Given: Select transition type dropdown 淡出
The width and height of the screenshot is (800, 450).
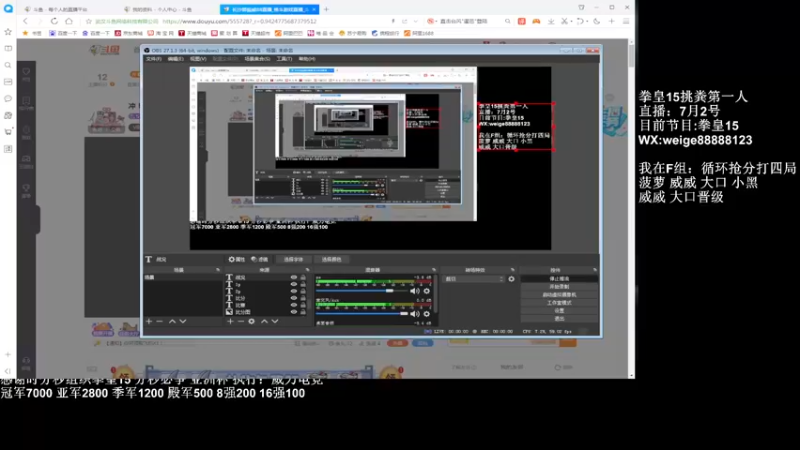Looking at the screenshot, I should (474, 279).
